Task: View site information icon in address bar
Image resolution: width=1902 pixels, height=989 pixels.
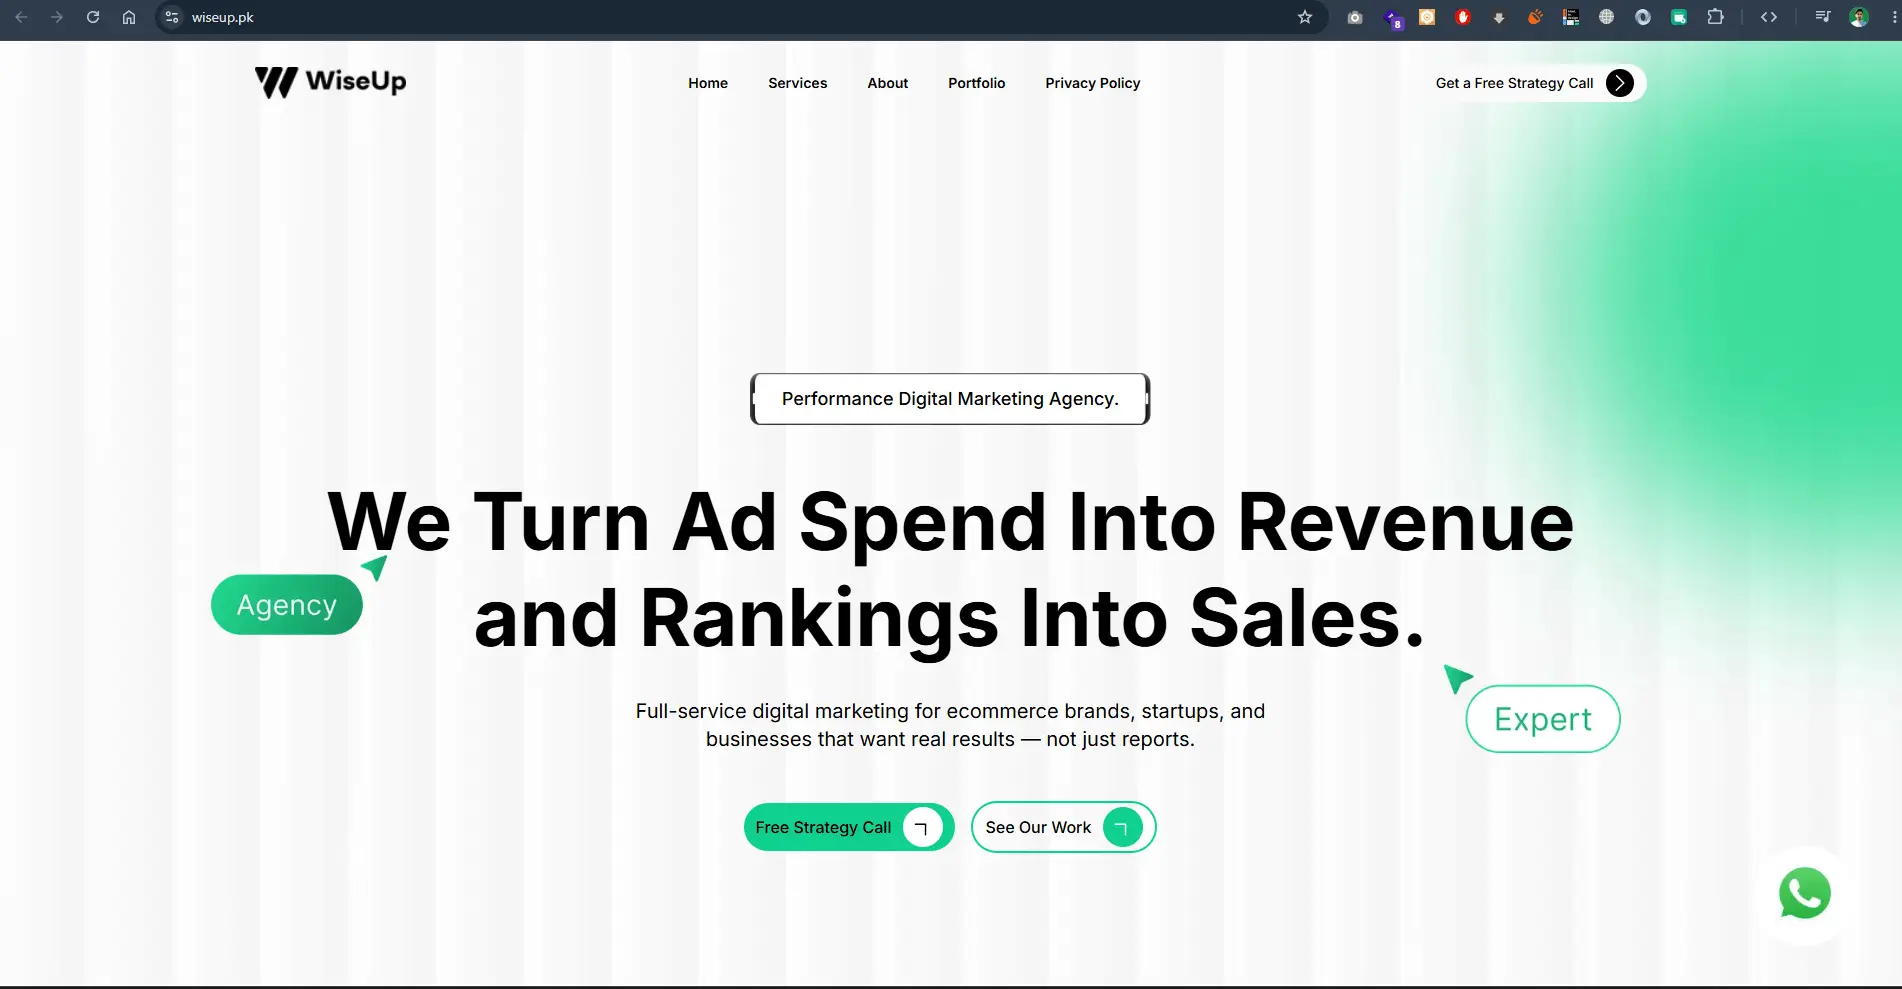Action: 172,17
